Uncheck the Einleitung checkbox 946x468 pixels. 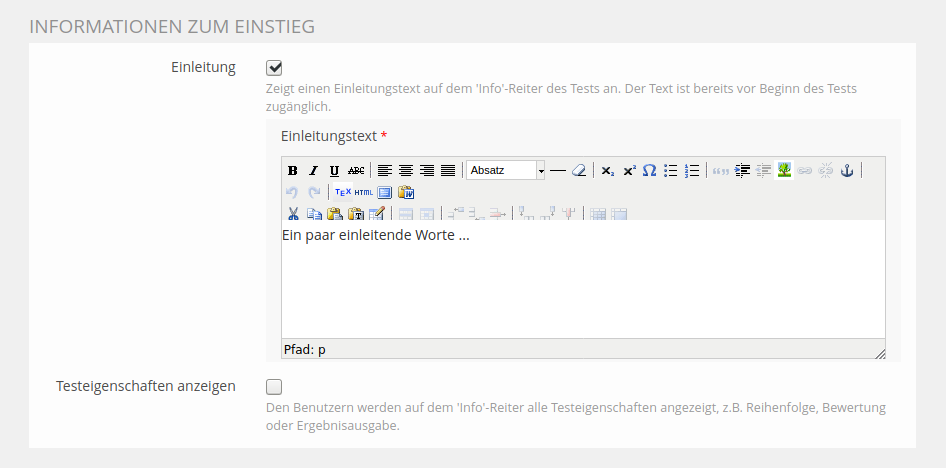pos(274,68)
